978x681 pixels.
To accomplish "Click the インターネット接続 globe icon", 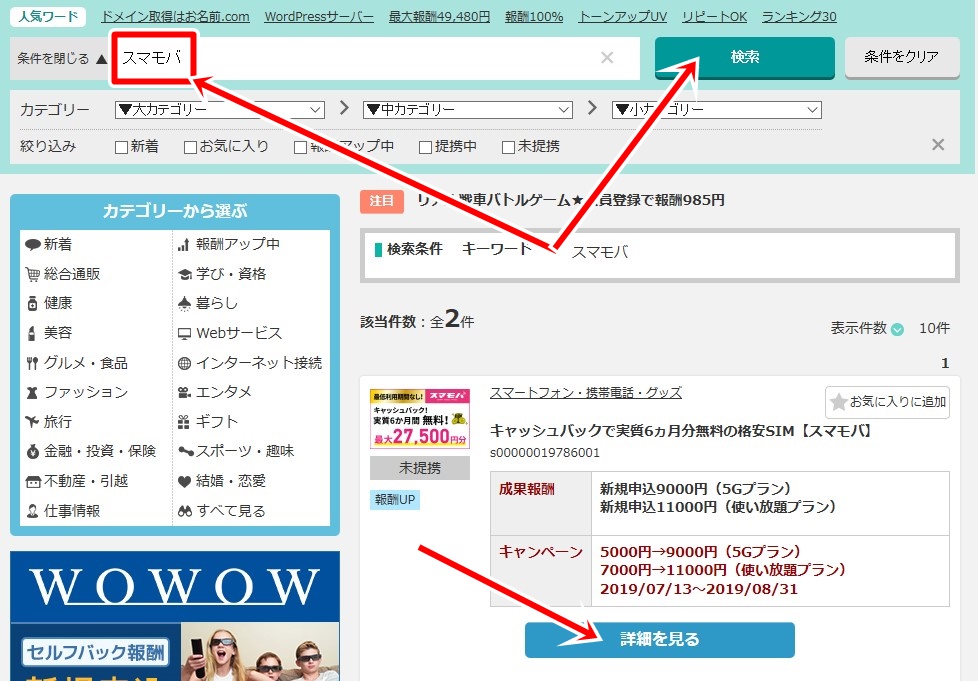I will point(184,363).
